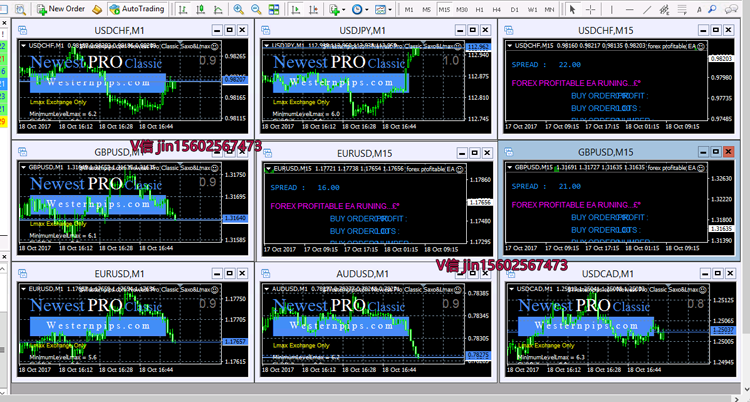Image resolution: width=750 pixels, height=402 pixels.
Task: Open the indicators list dropdown arrow
Action: (343, 10)
